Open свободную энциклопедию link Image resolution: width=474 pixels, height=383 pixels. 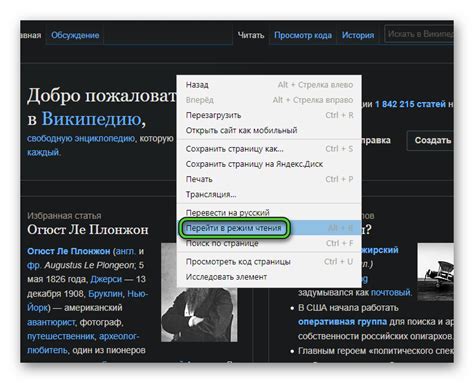[x=81, y=138]
